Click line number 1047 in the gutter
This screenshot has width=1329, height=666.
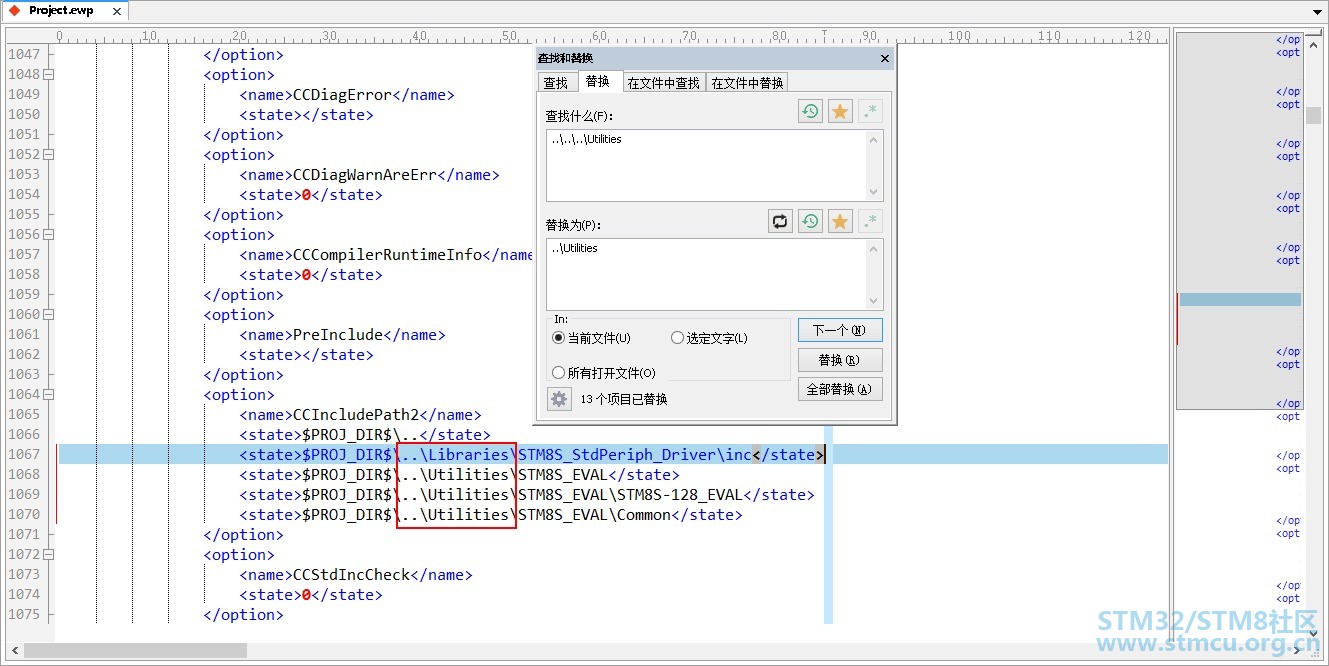[x=24, y=55]
